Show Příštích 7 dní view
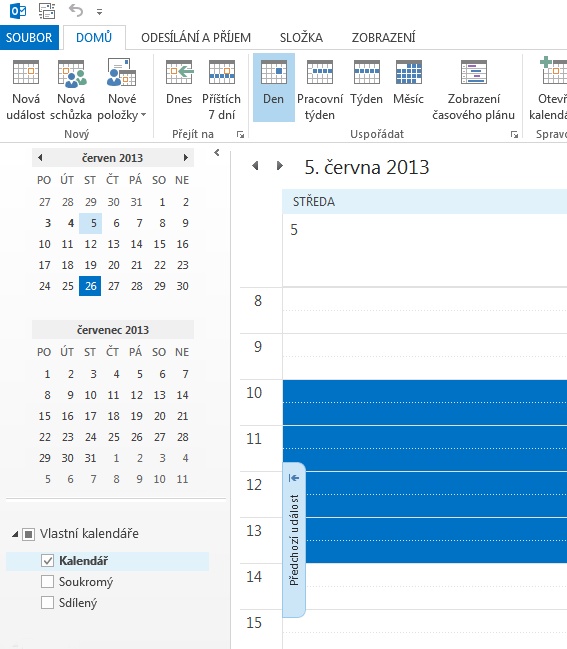The height and width of the screenshot is (649, 567). tap(221, 89)
